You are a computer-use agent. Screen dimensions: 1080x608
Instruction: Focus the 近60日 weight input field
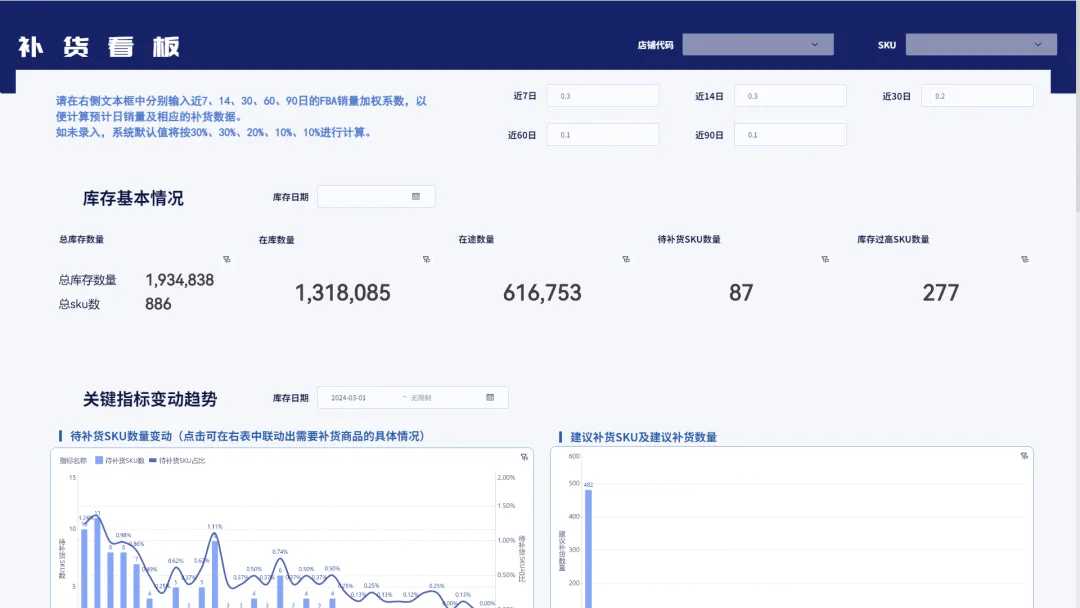(603, 135)
